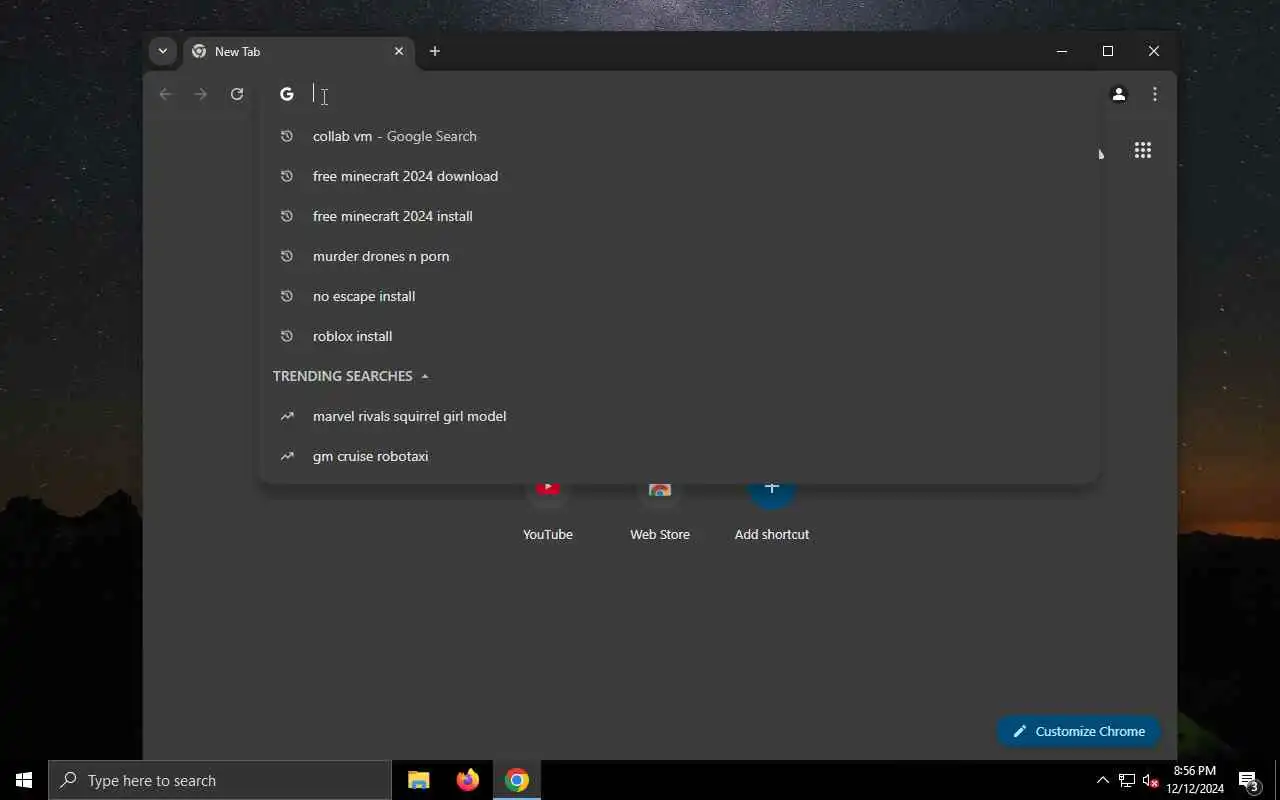Click trending icon beside 'gm cruise robotaxi'
This screenshot has height=800, width=1280.
click(287, 456)
